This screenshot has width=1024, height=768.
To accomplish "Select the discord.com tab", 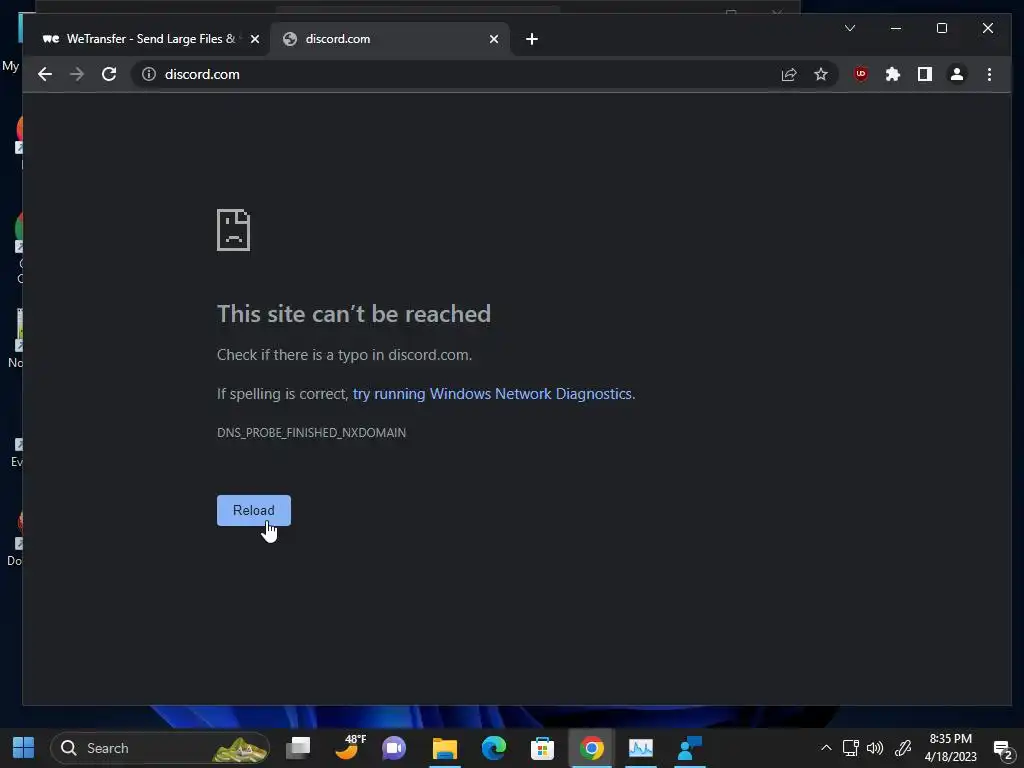I will (x=390, y=39).
